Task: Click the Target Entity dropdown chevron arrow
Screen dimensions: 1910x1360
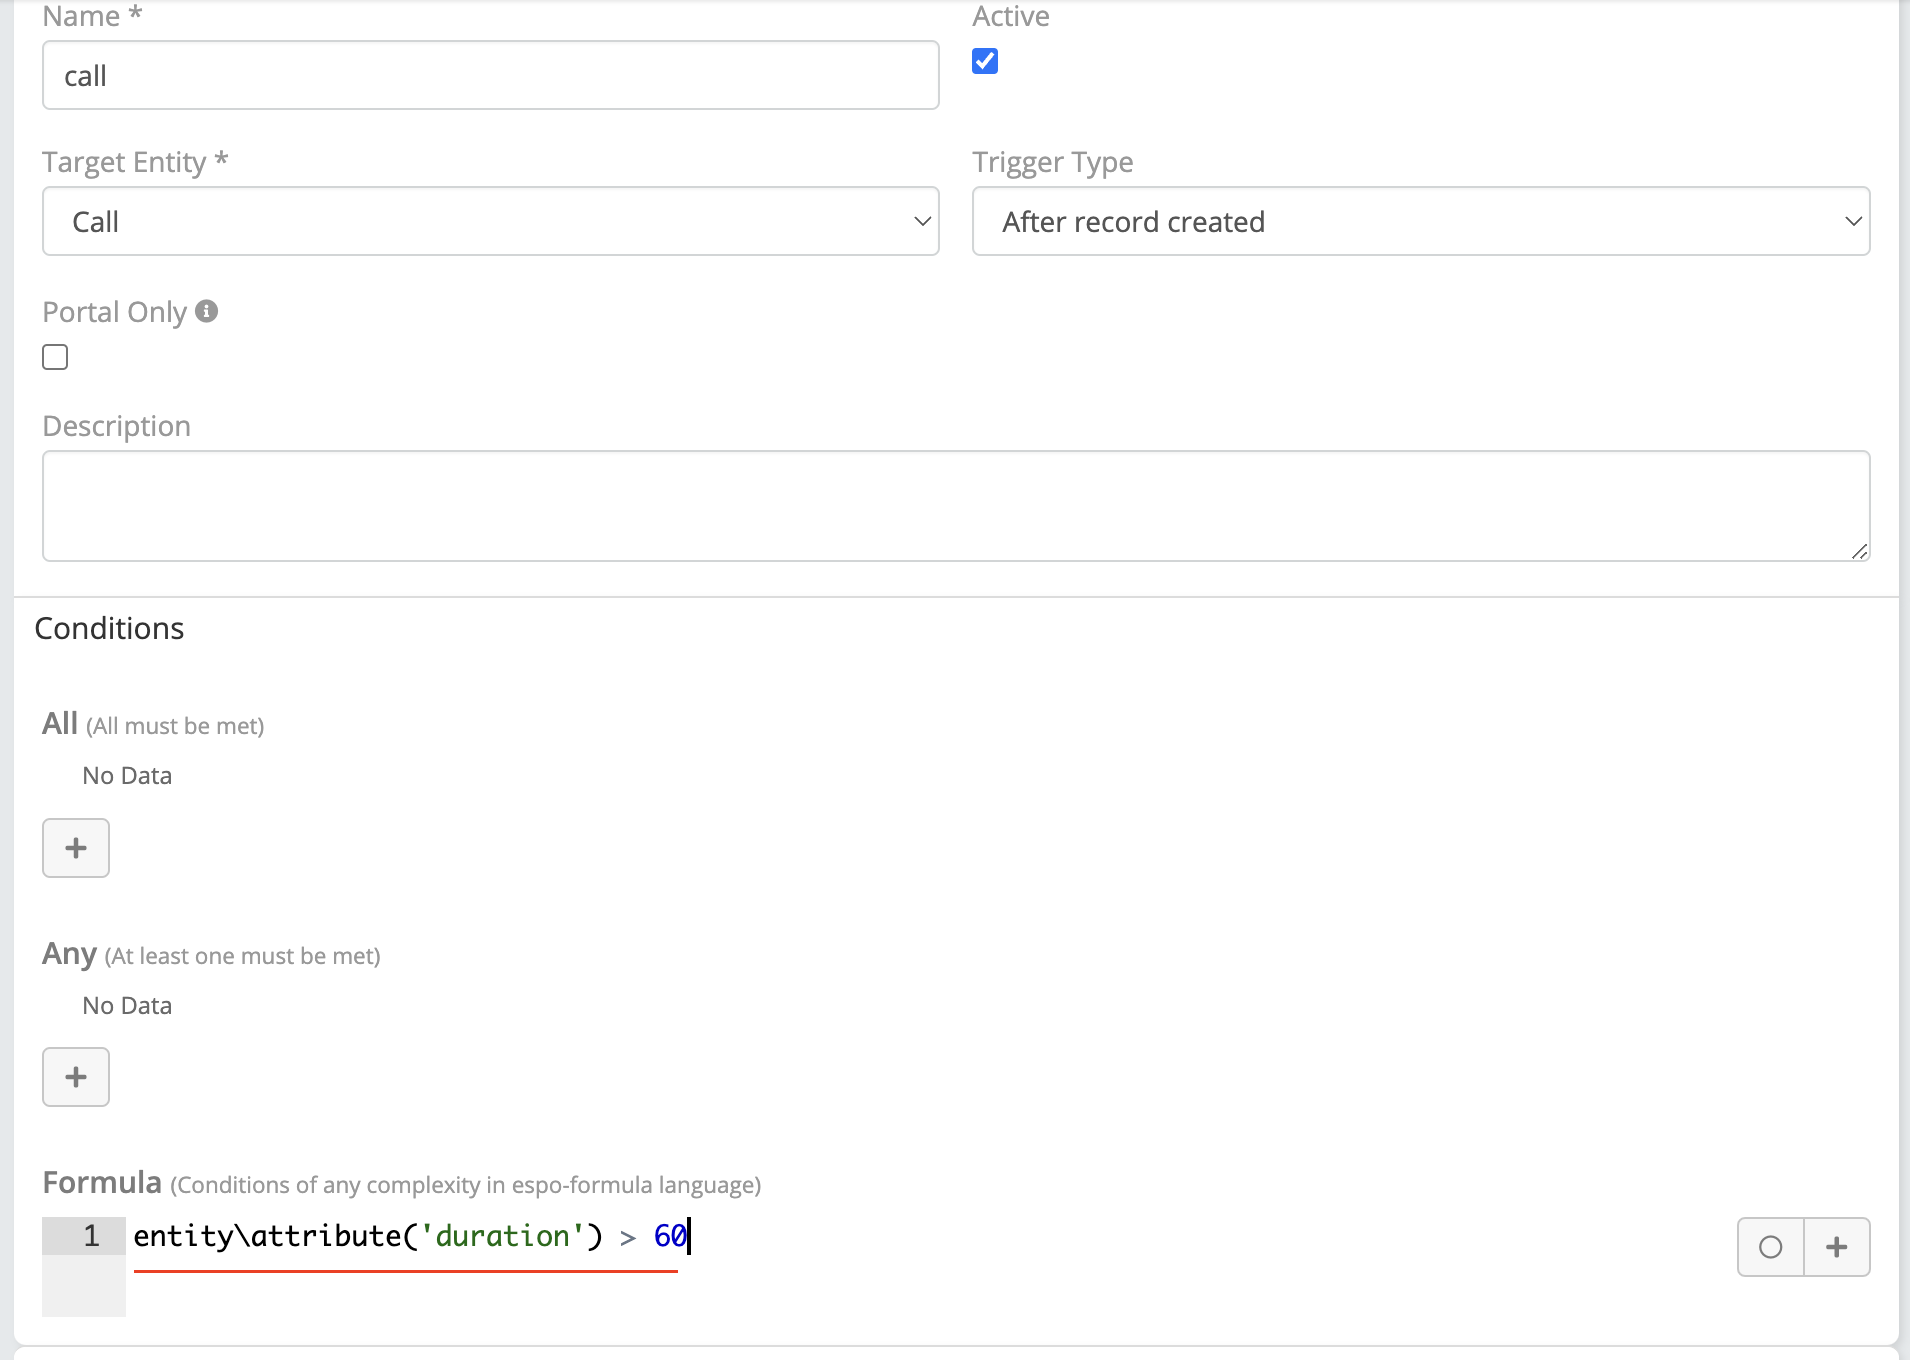Action: coord(922,221)
